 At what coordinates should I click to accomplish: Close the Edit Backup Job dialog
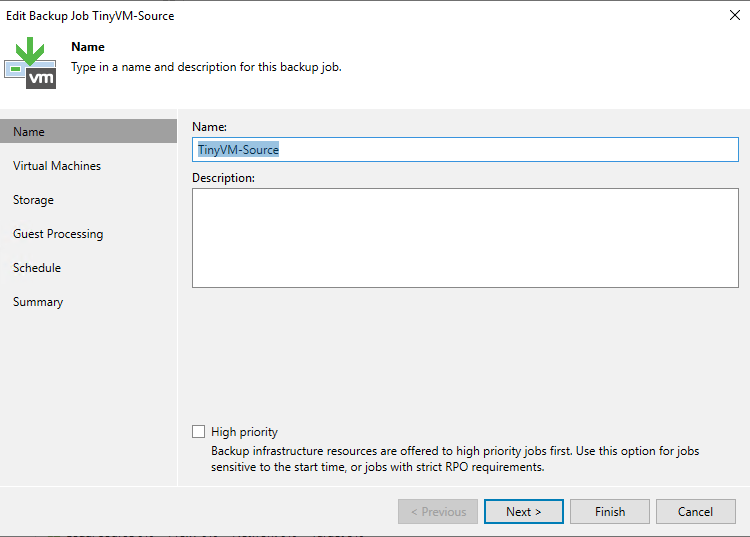pos(734,15)
